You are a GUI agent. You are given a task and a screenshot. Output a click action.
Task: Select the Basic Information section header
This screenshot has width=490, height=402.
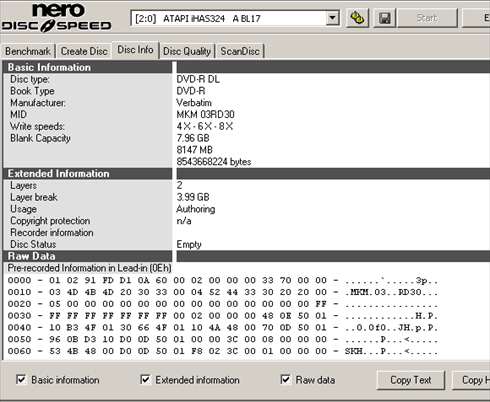[87, 67]
